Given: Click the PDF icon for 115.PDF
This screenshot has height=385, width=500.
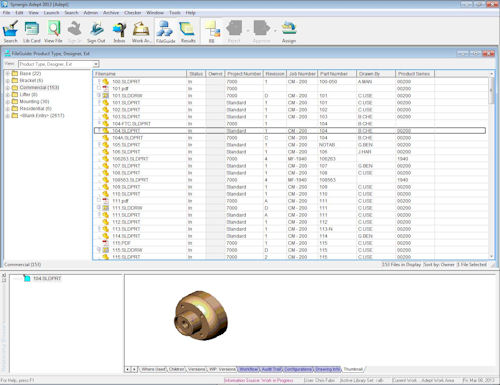Looking at the screenshot, I should click(106, 243).
